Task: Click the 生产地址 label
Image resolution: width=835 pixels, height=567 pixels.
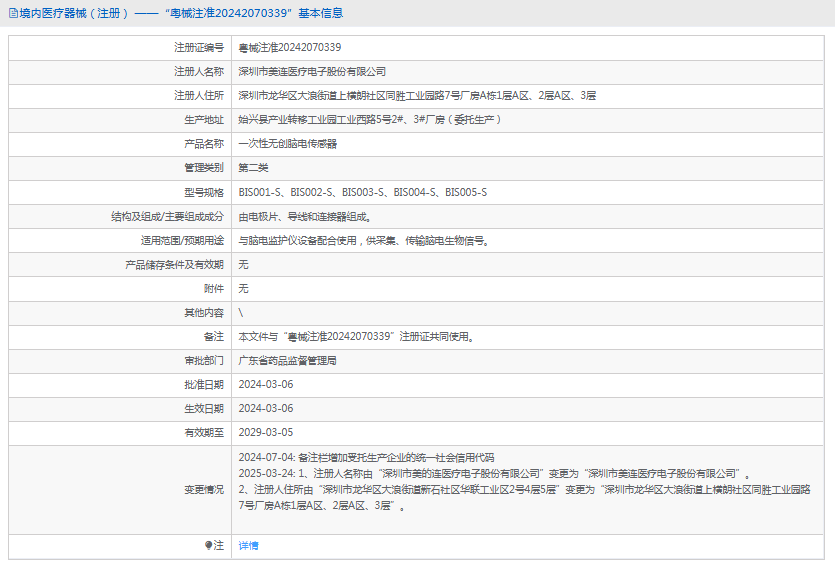Action: click(204, 120)
